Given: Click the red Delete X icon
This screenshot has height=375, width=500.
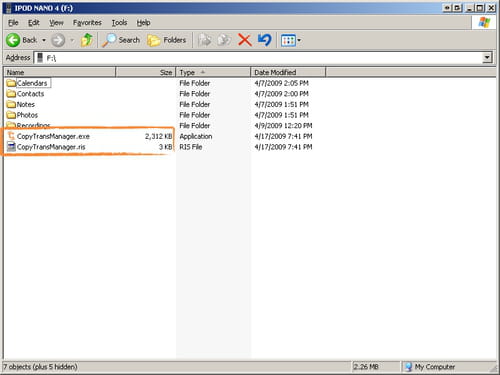Looking at the screenshot, I should (x=245, y=40).
